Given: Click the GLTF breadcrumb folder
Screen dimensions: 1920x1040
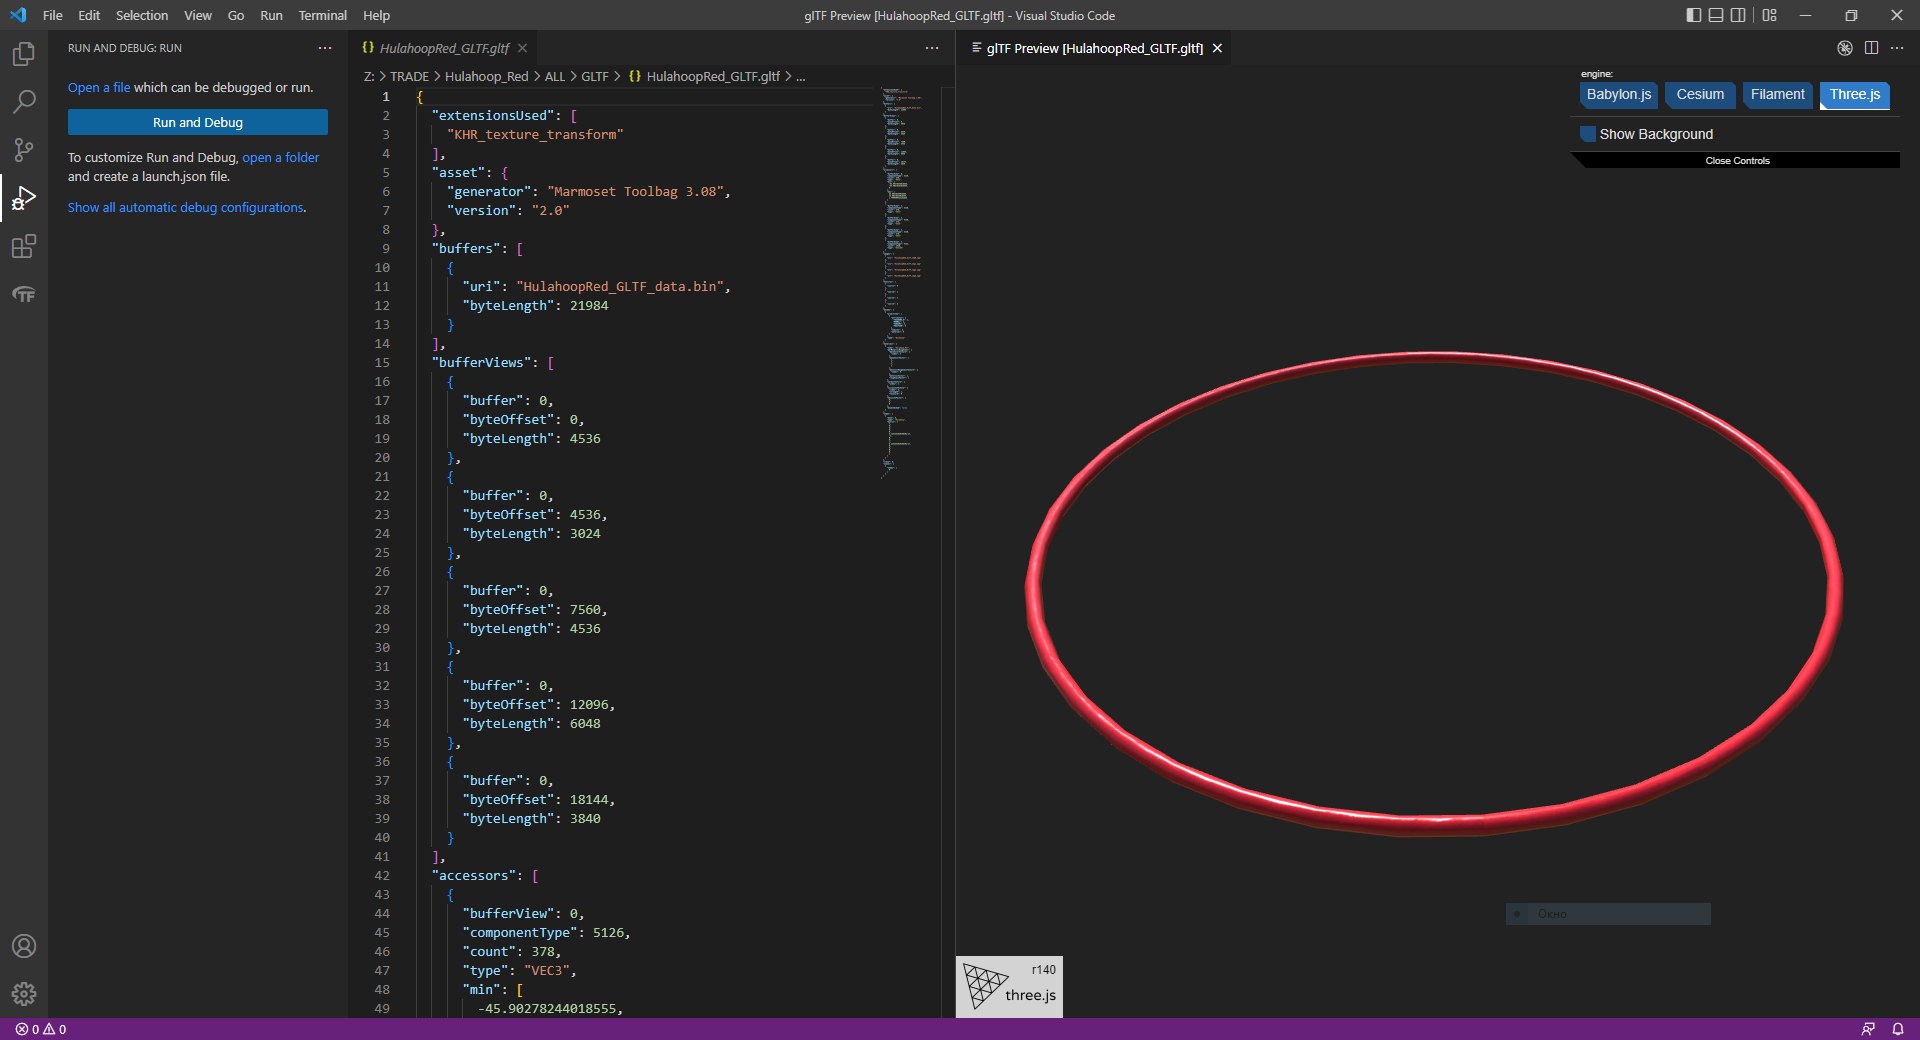Looking at the screenshot, I should 595,76.
